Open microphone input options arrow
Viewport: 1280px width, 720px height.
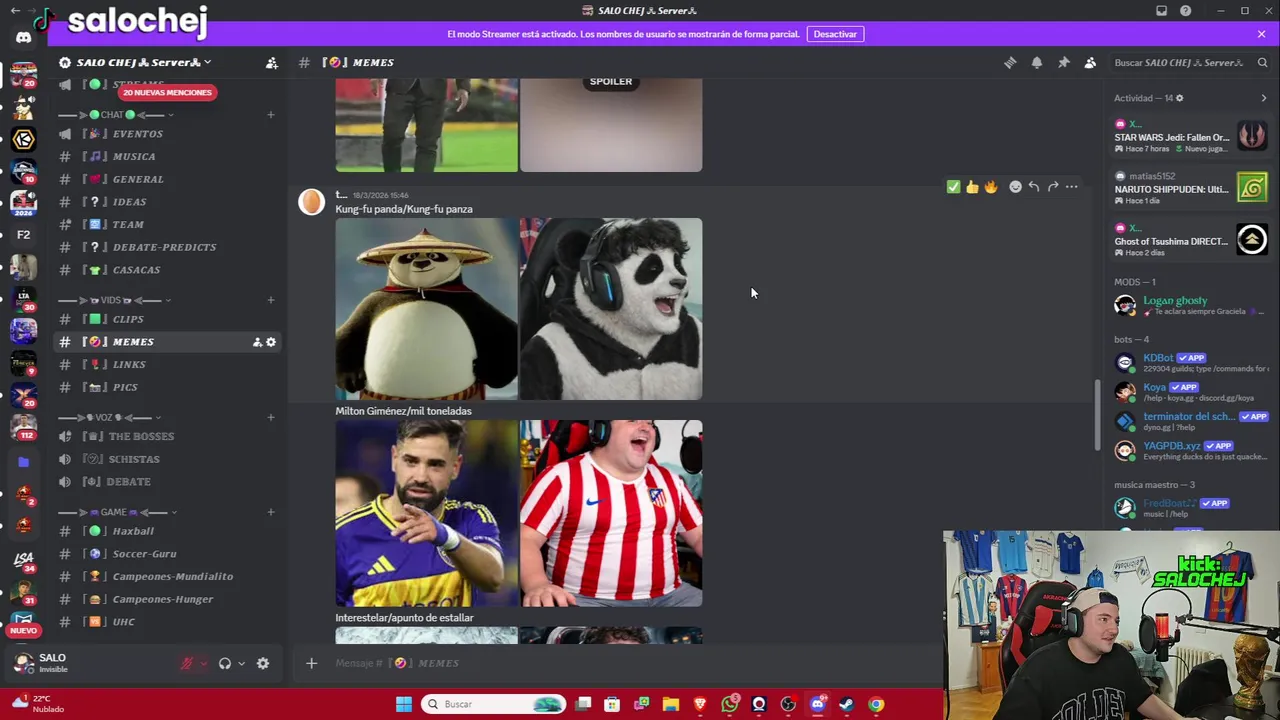pos(203,663)
